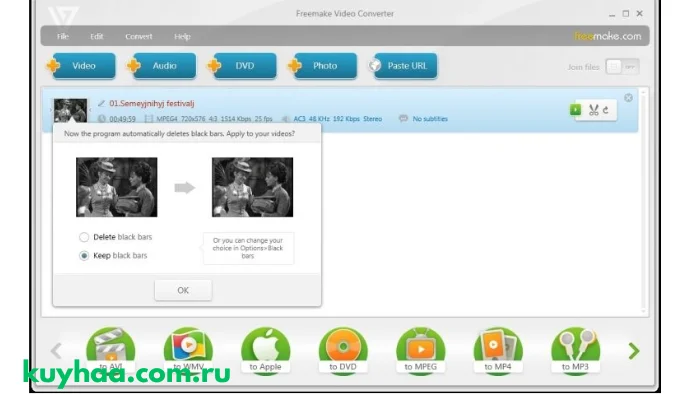Show next formats with right green arrow
Screen dimensions: 700x394
coord(633,351)
